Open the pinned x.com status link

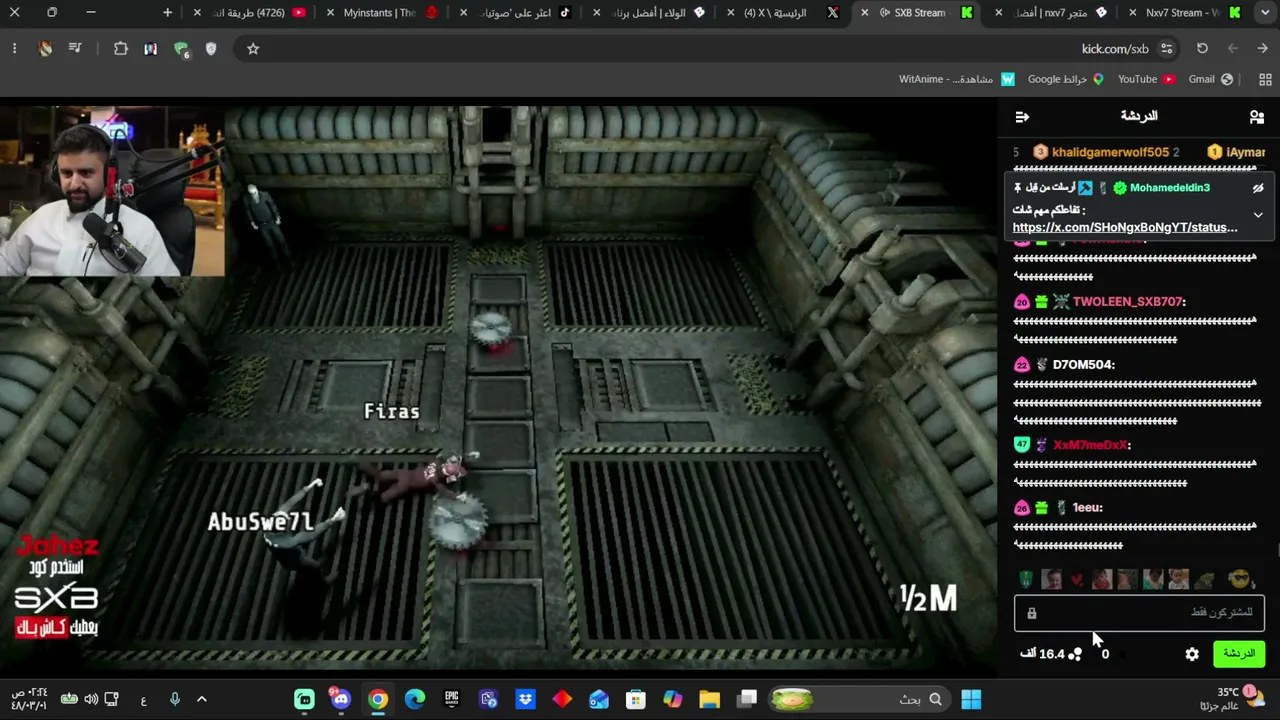coord(1124,227)
